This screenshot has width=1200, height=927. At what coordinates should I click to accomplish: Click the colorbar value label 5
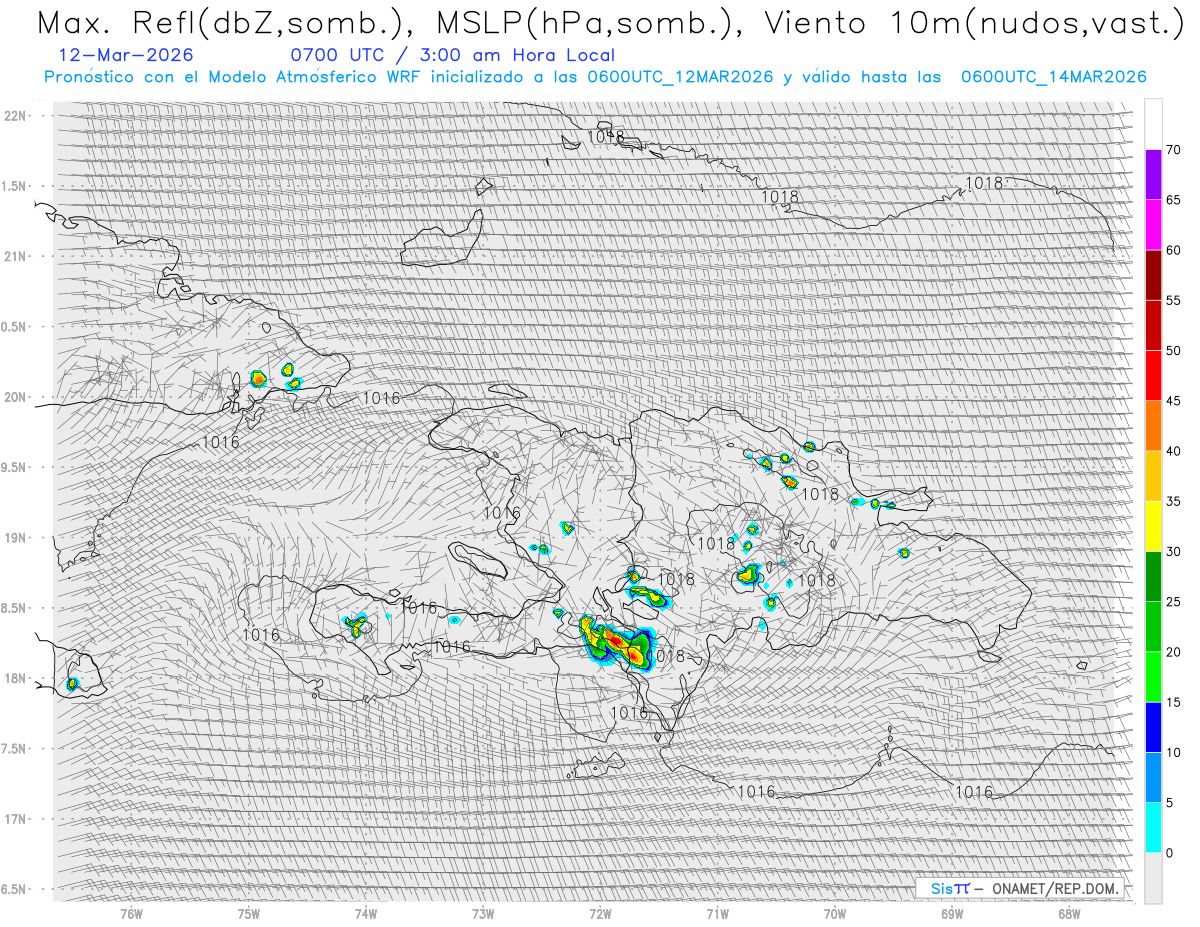pos(1169,802)
